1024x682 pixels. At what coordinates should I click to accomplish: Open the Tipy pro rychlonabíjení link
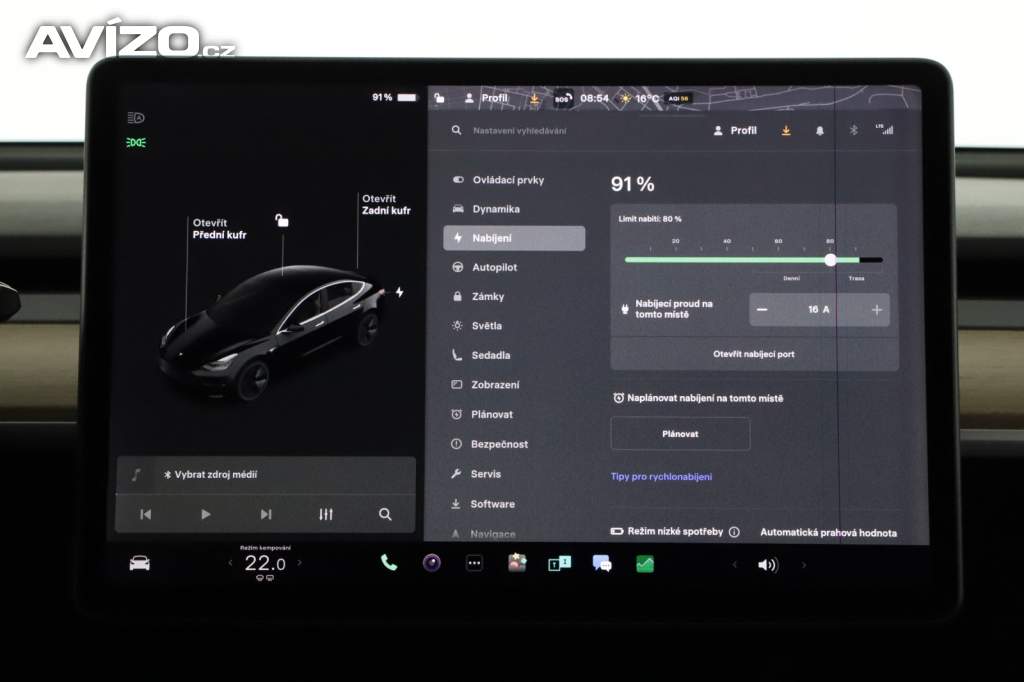(661, 477)
